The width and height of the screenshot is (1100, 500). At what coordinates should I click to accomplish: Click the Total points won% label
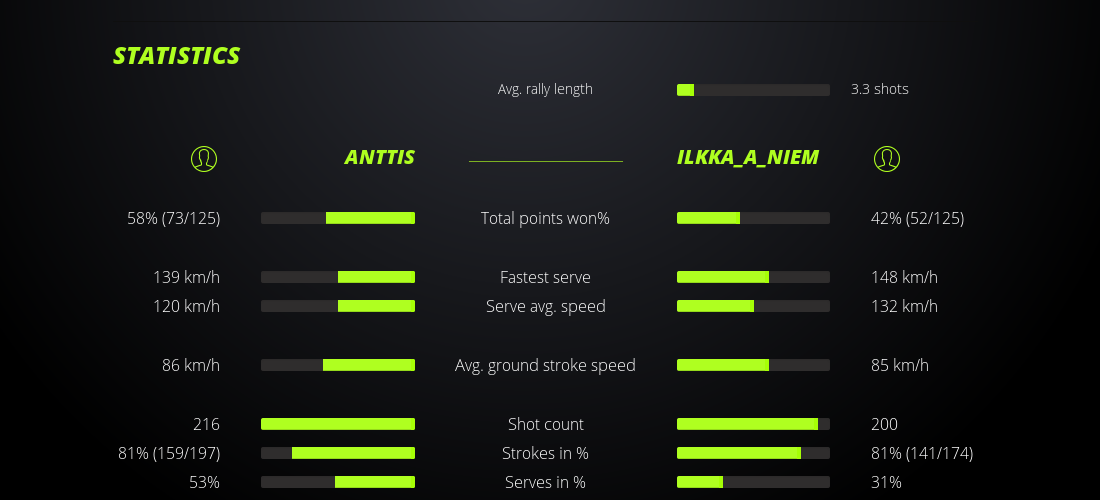point(545,218)
